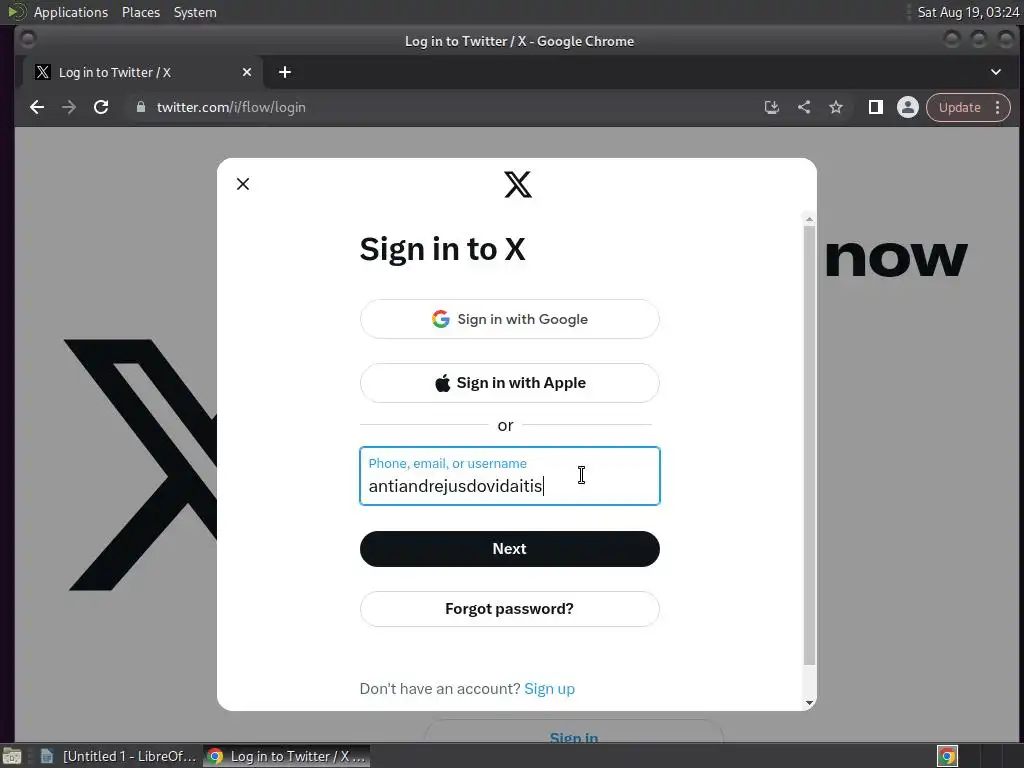Click the window menu button in title bar
The height and width of the screenshot is (768, 1024).
coord(27,39)
